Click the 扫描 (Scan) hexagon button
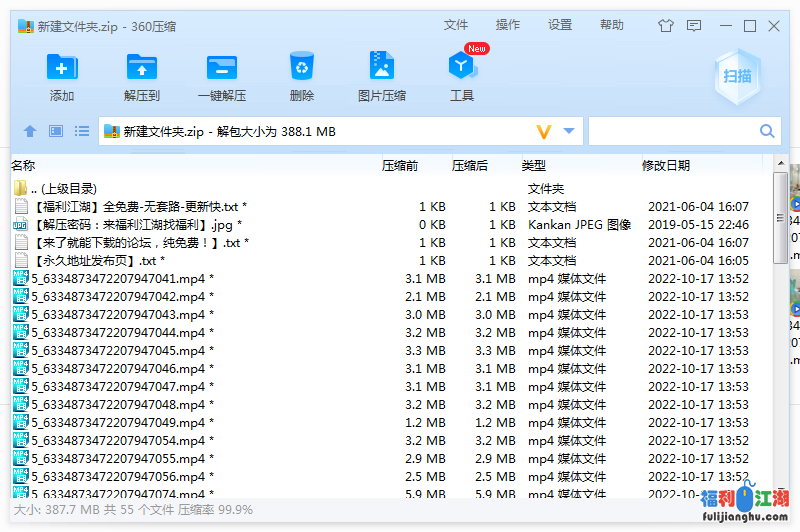The height and width of the screenshot is (532, 800). (x=737, y=76)
